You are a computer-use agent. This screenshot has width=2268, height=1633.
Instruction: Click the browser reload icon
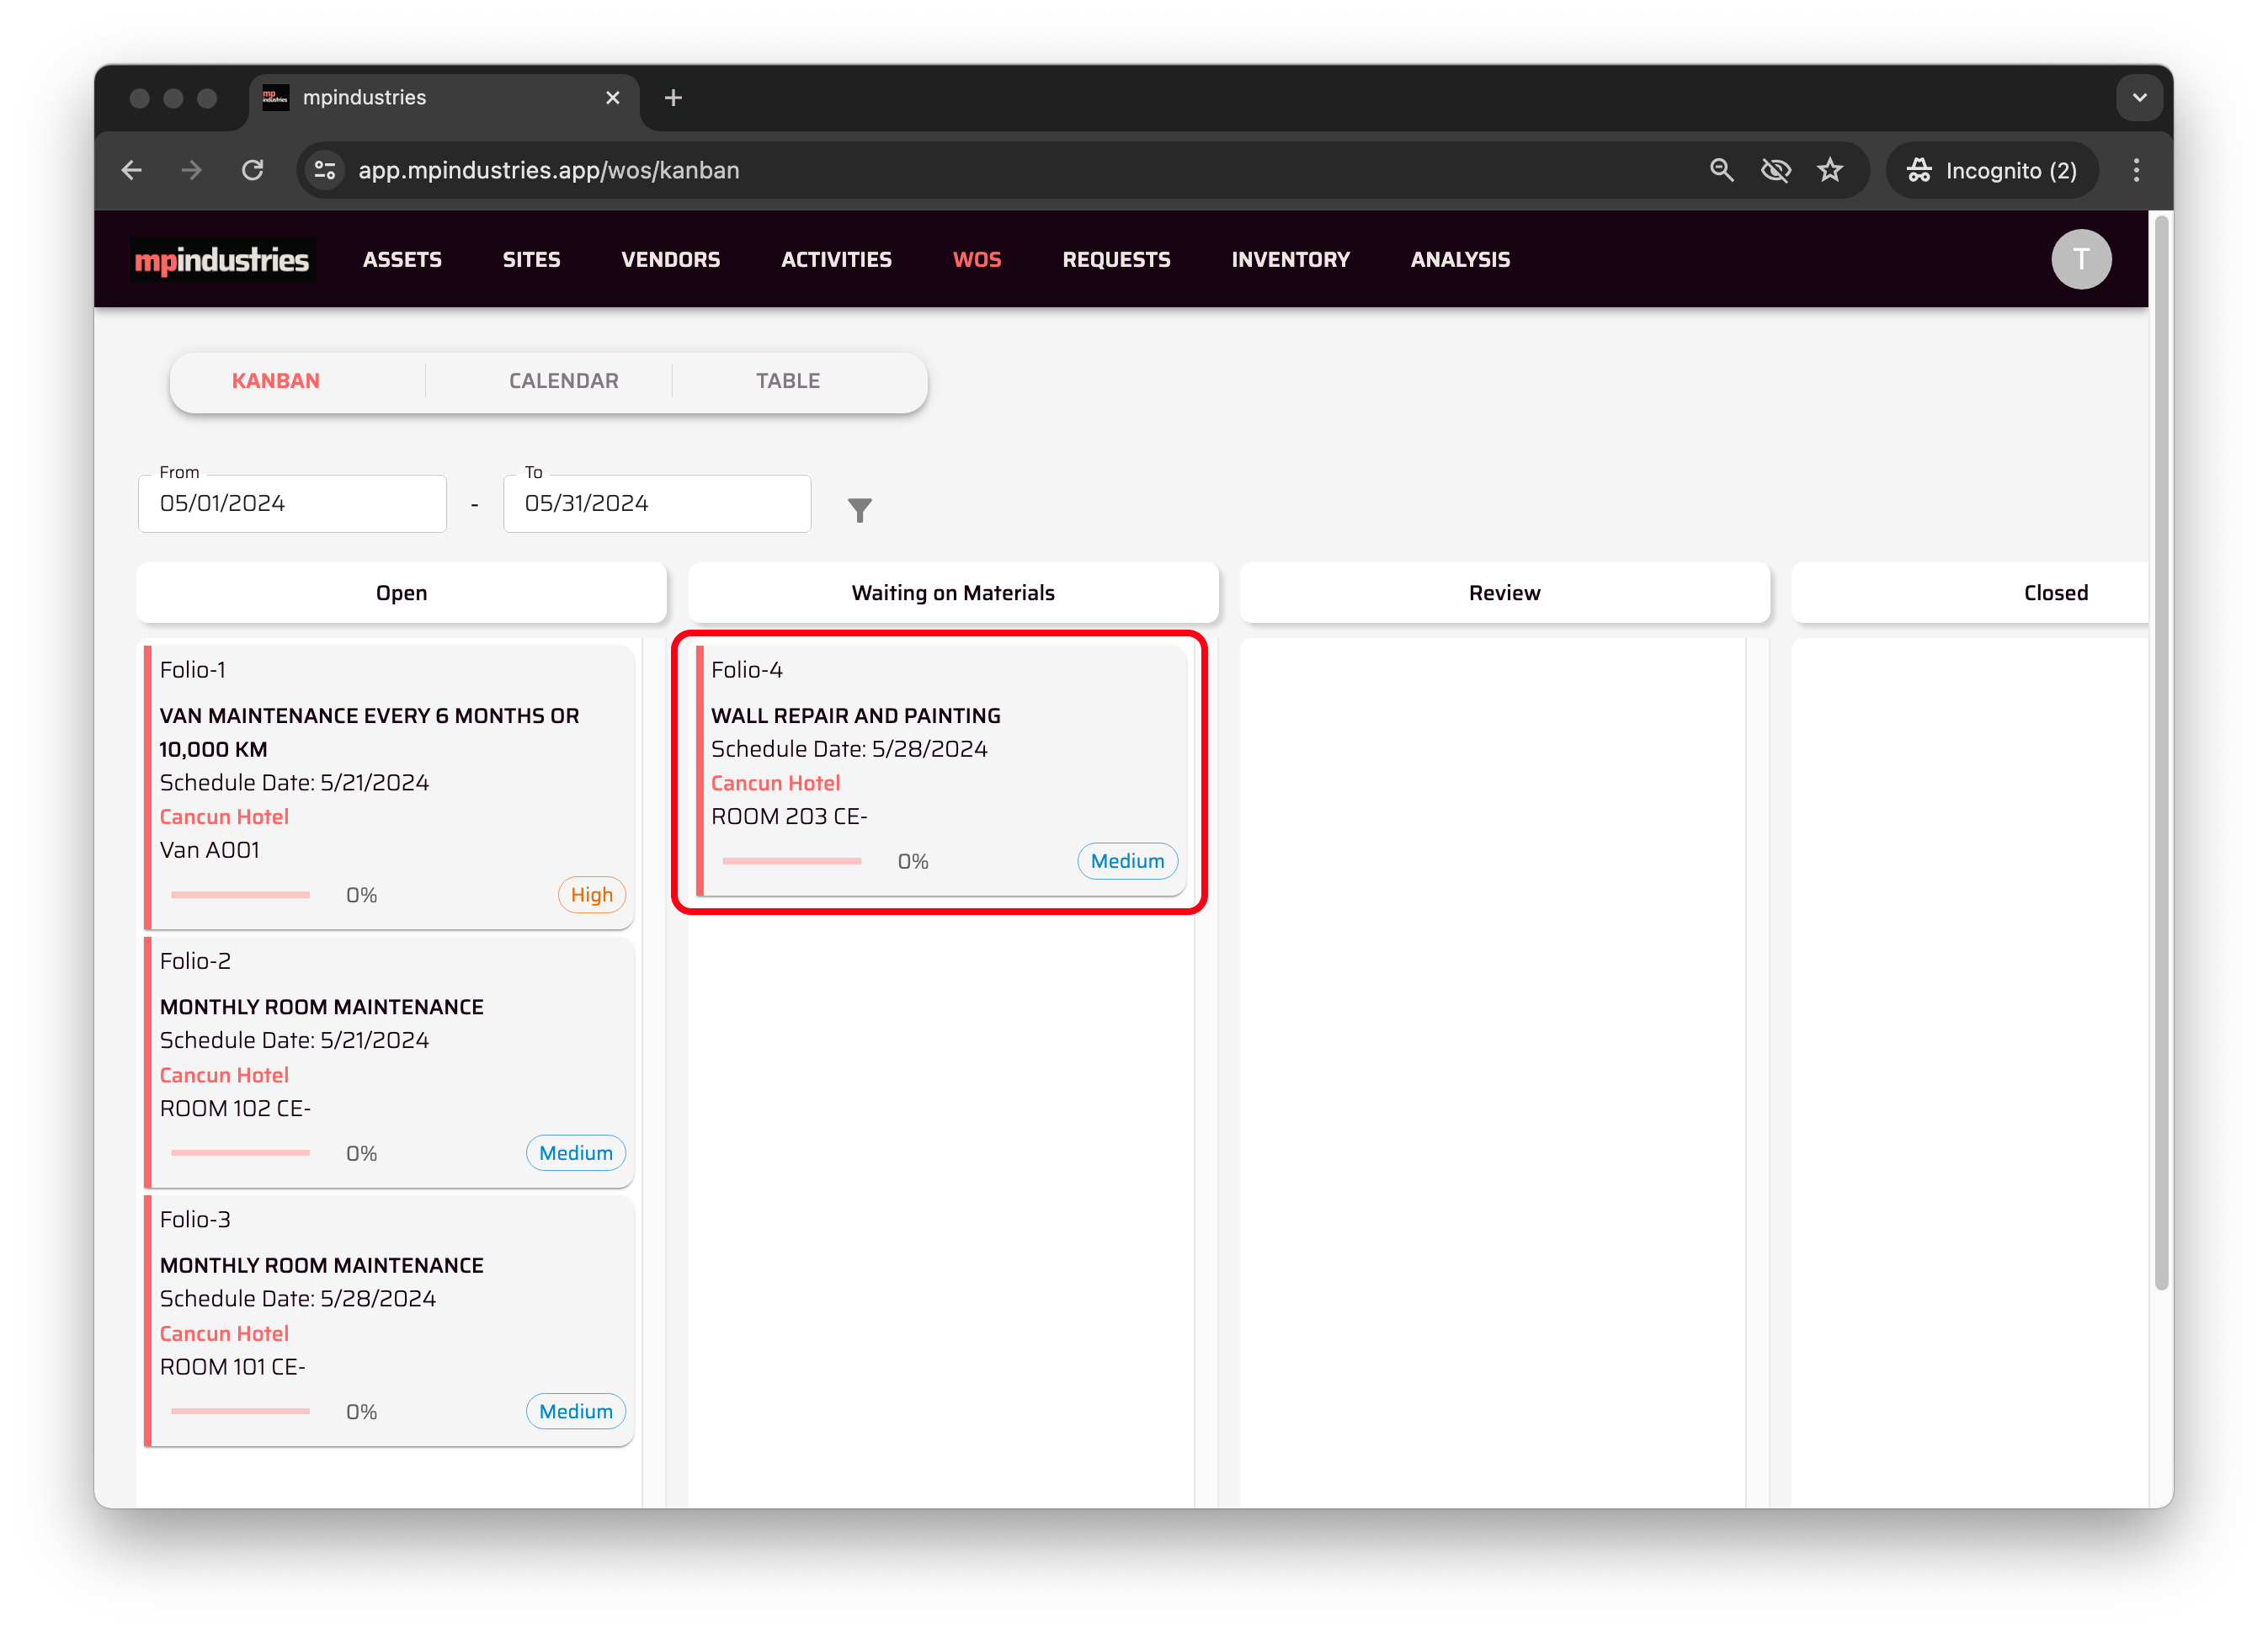point(253,170)
